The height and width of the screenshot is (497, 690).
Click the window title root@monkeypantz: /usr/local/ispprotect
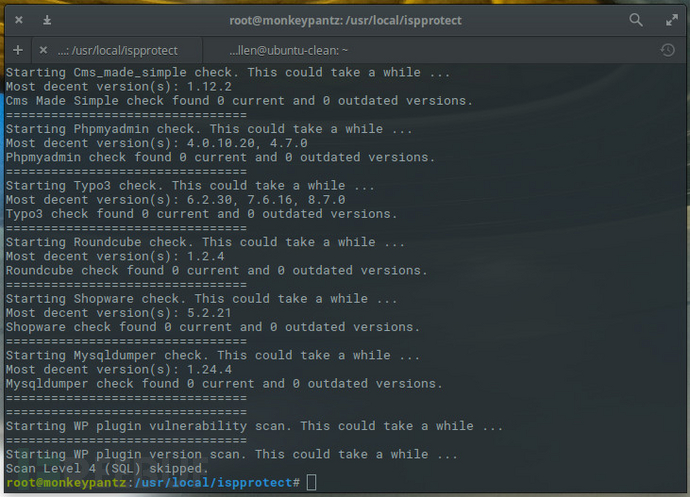pos(345,20)
